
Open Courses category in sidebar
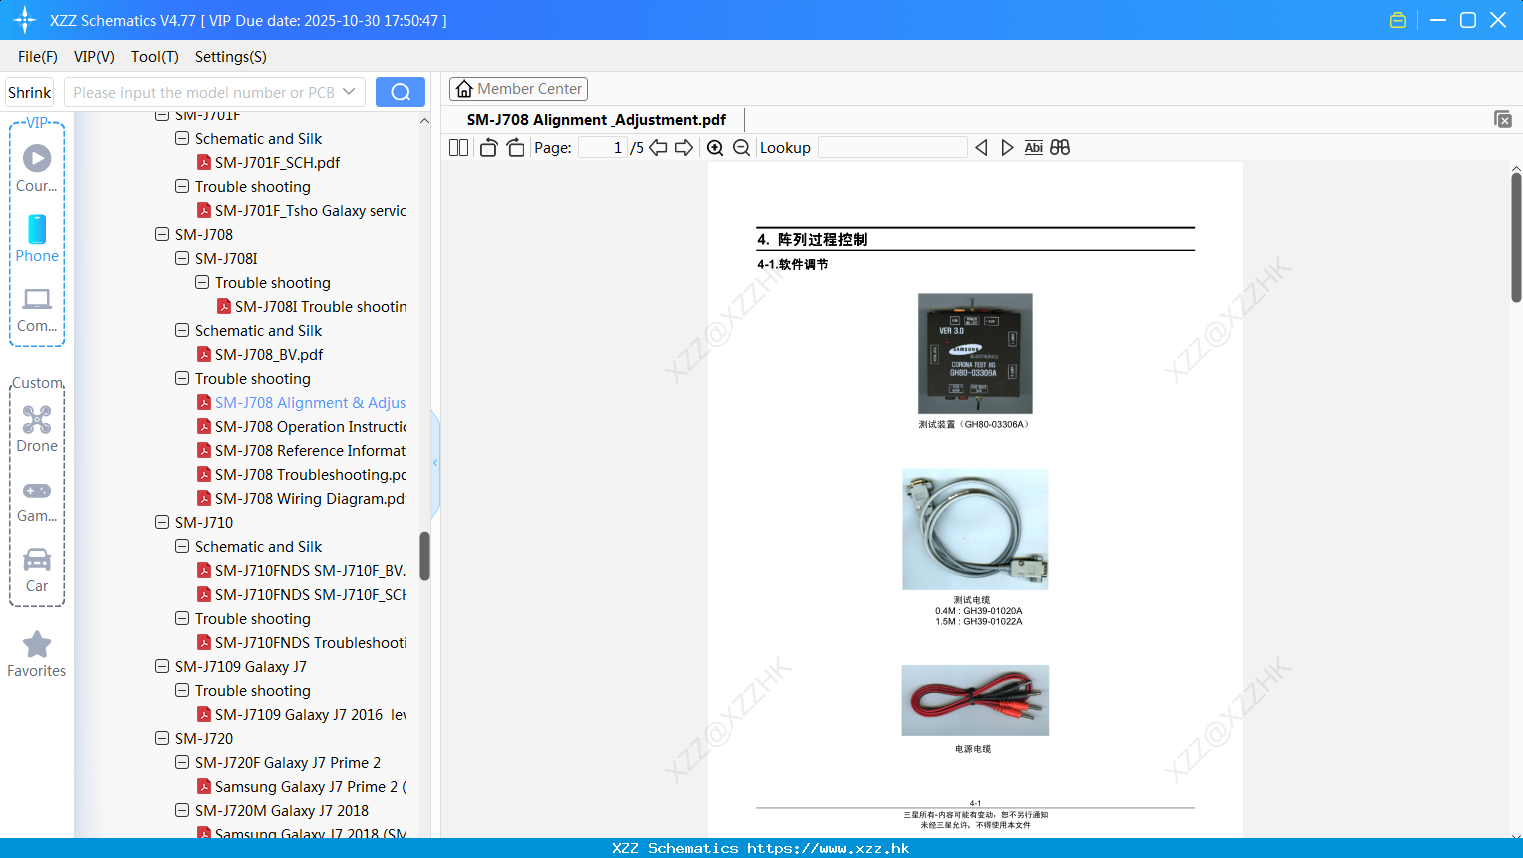(37, 168)
